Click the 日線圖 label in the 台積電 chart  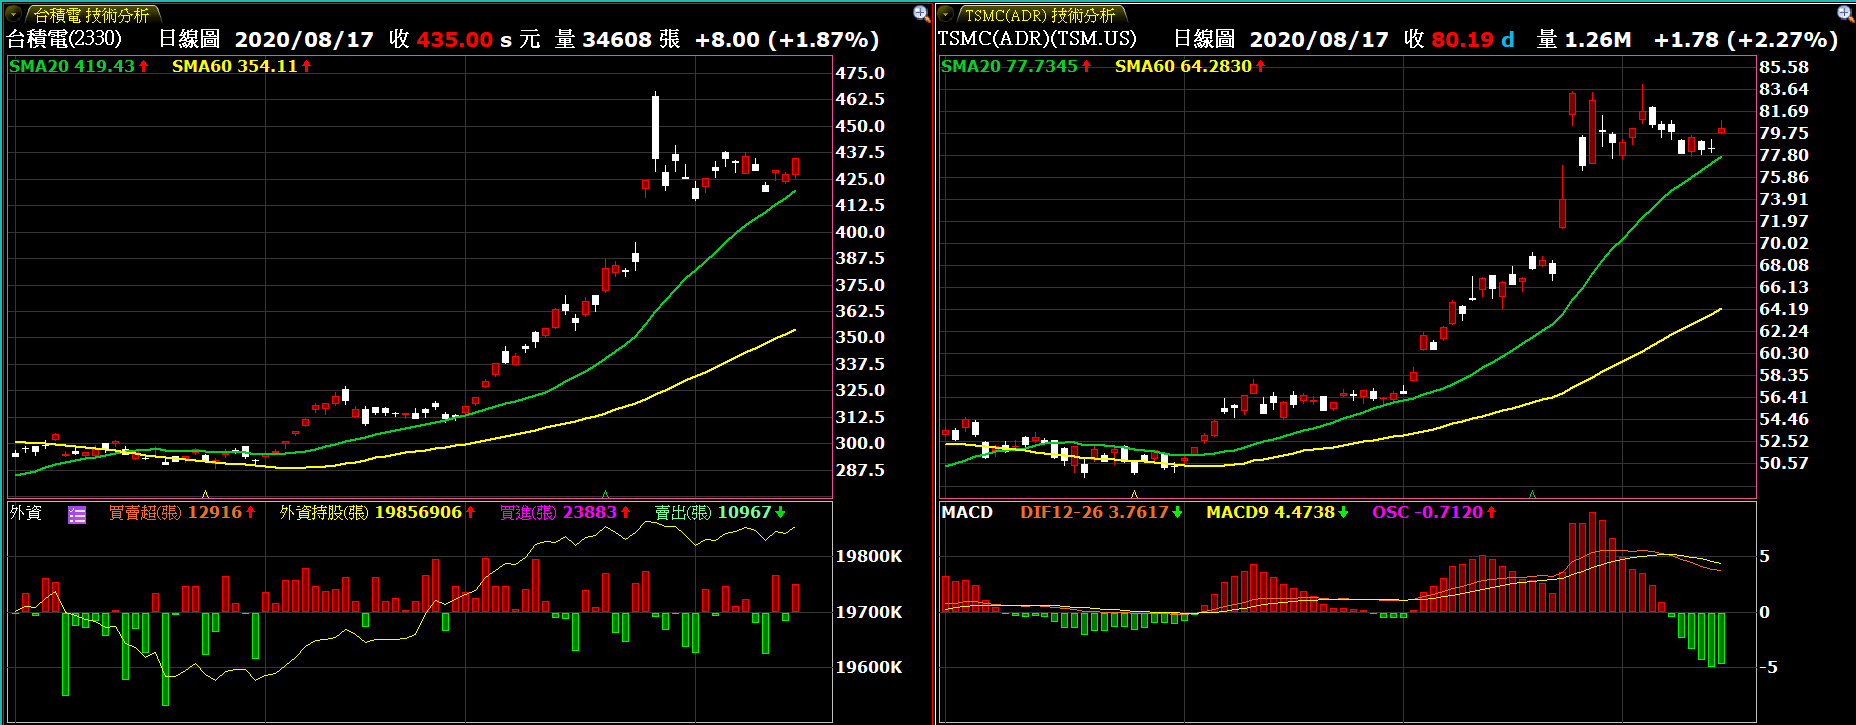click(x=189, y=39)
